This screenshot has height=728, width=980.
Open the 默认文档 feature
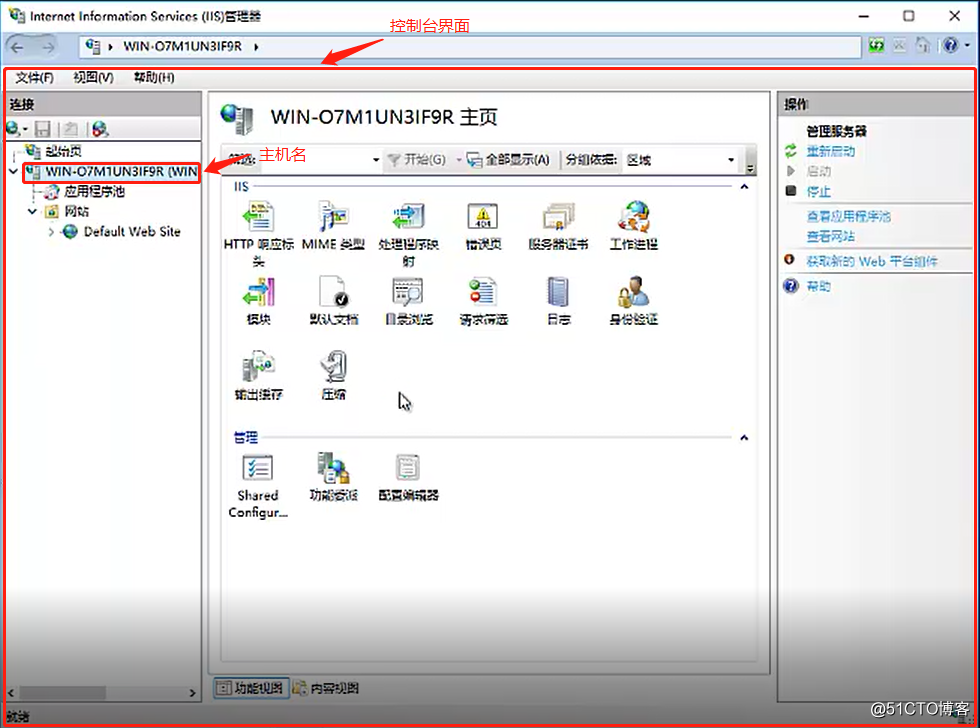tap(333, 301)
